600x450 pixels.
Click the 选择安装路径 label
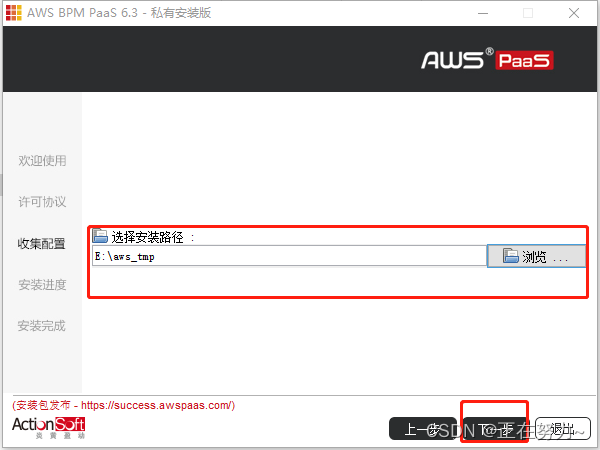147,237
